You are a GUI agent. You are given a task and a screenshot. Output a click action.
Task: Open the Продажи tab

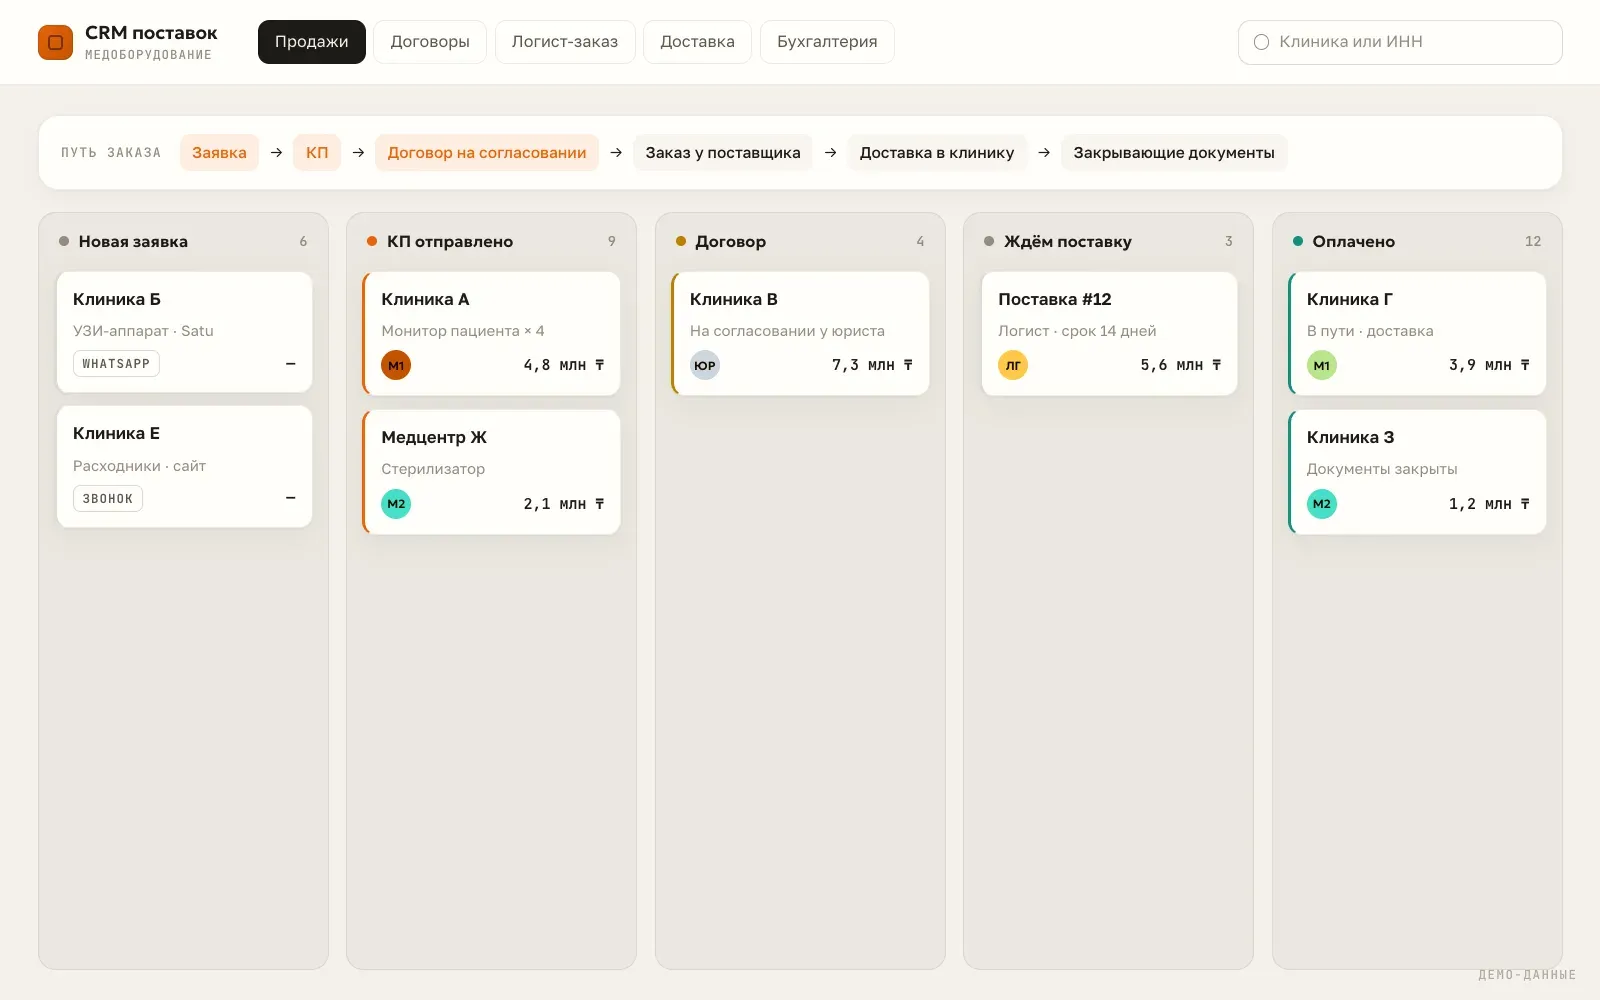tap(312, 42)
